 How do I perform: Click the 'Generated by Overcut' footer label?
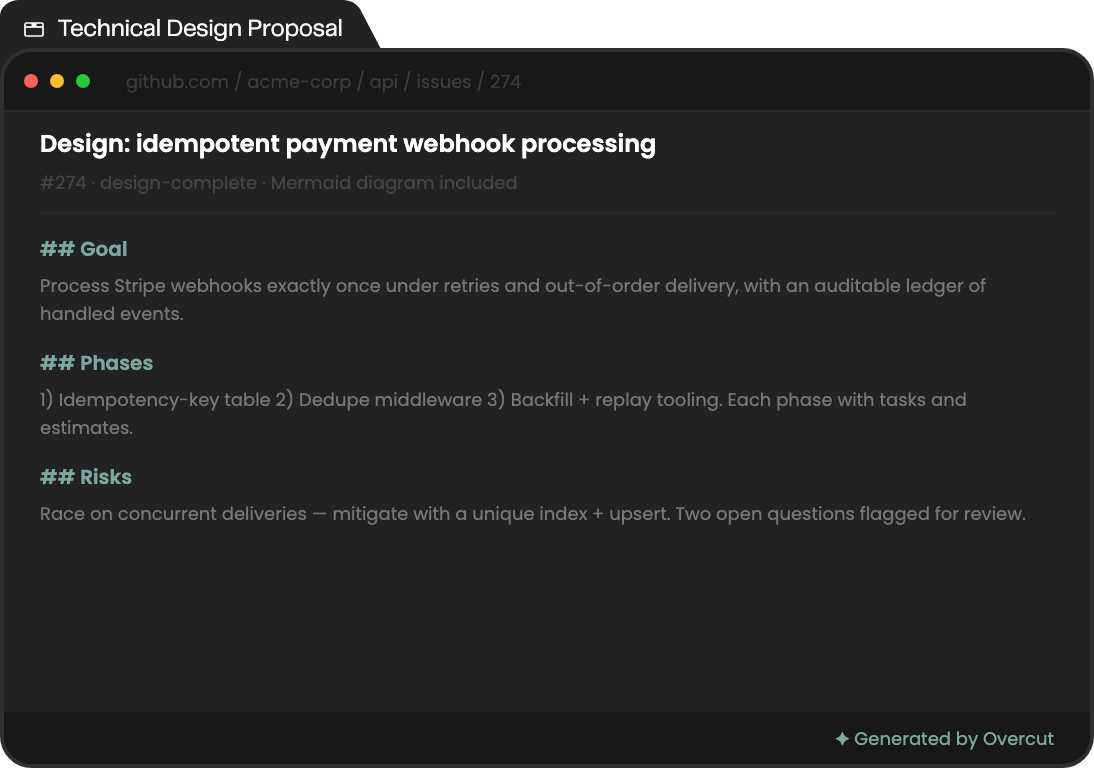tap(953, 739)
